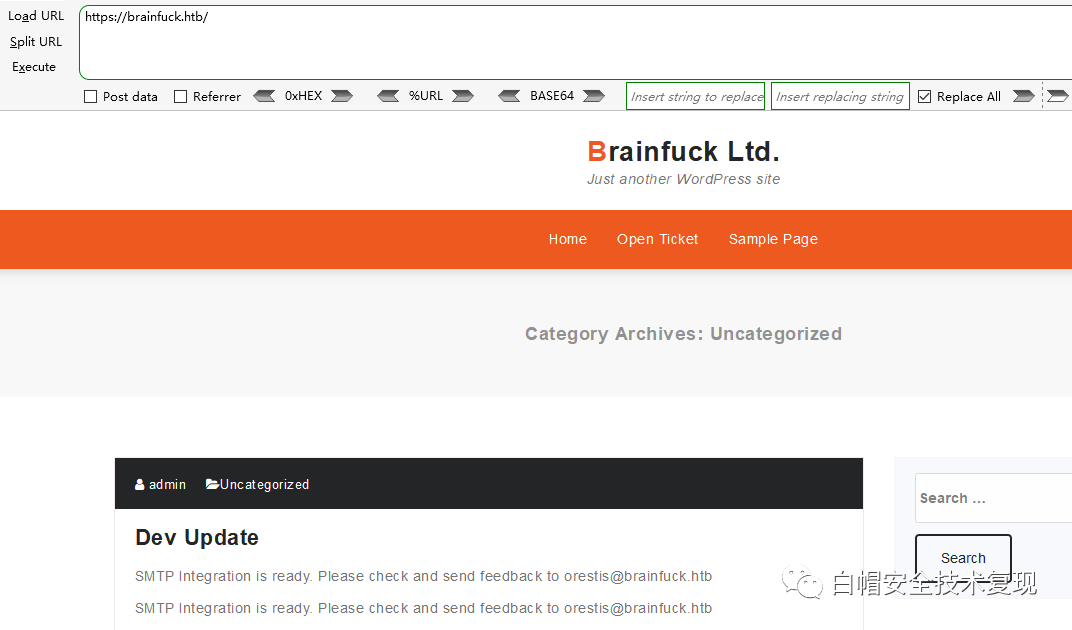Click Category Archives: Uncategorized heading
The width and height of the screenshot is (1072, 630).
pos(684,334)
